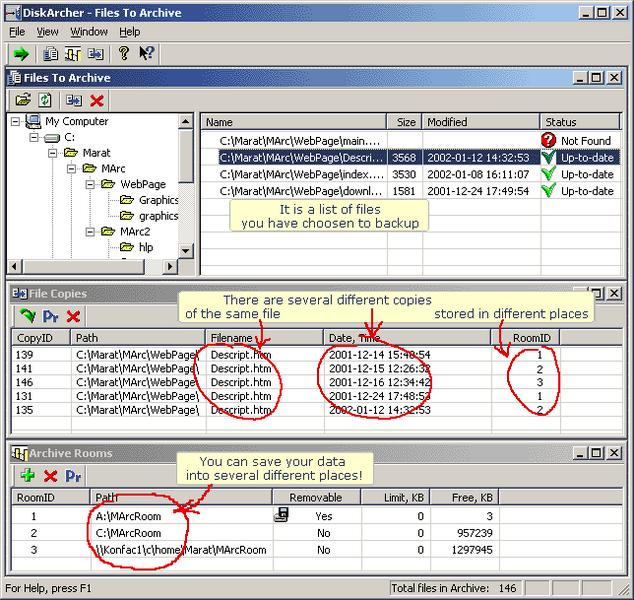
Task: Collapse the C: drive tree node
Action: click(x=34, y=137)
